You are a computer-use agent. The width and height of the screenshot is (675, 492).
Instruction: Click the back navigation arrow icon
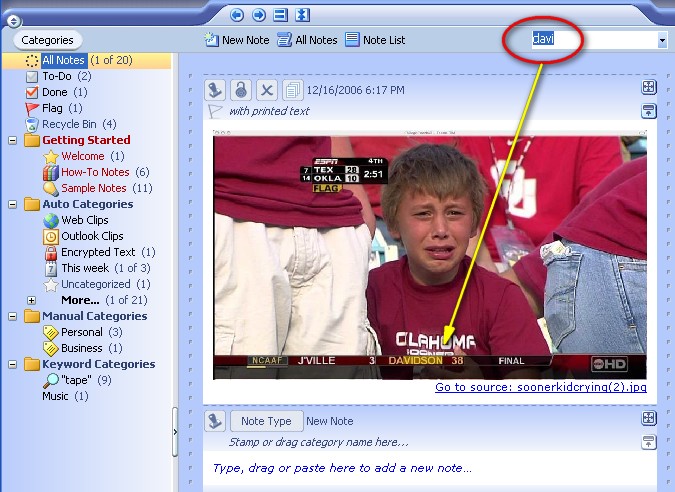pos(237,15)
